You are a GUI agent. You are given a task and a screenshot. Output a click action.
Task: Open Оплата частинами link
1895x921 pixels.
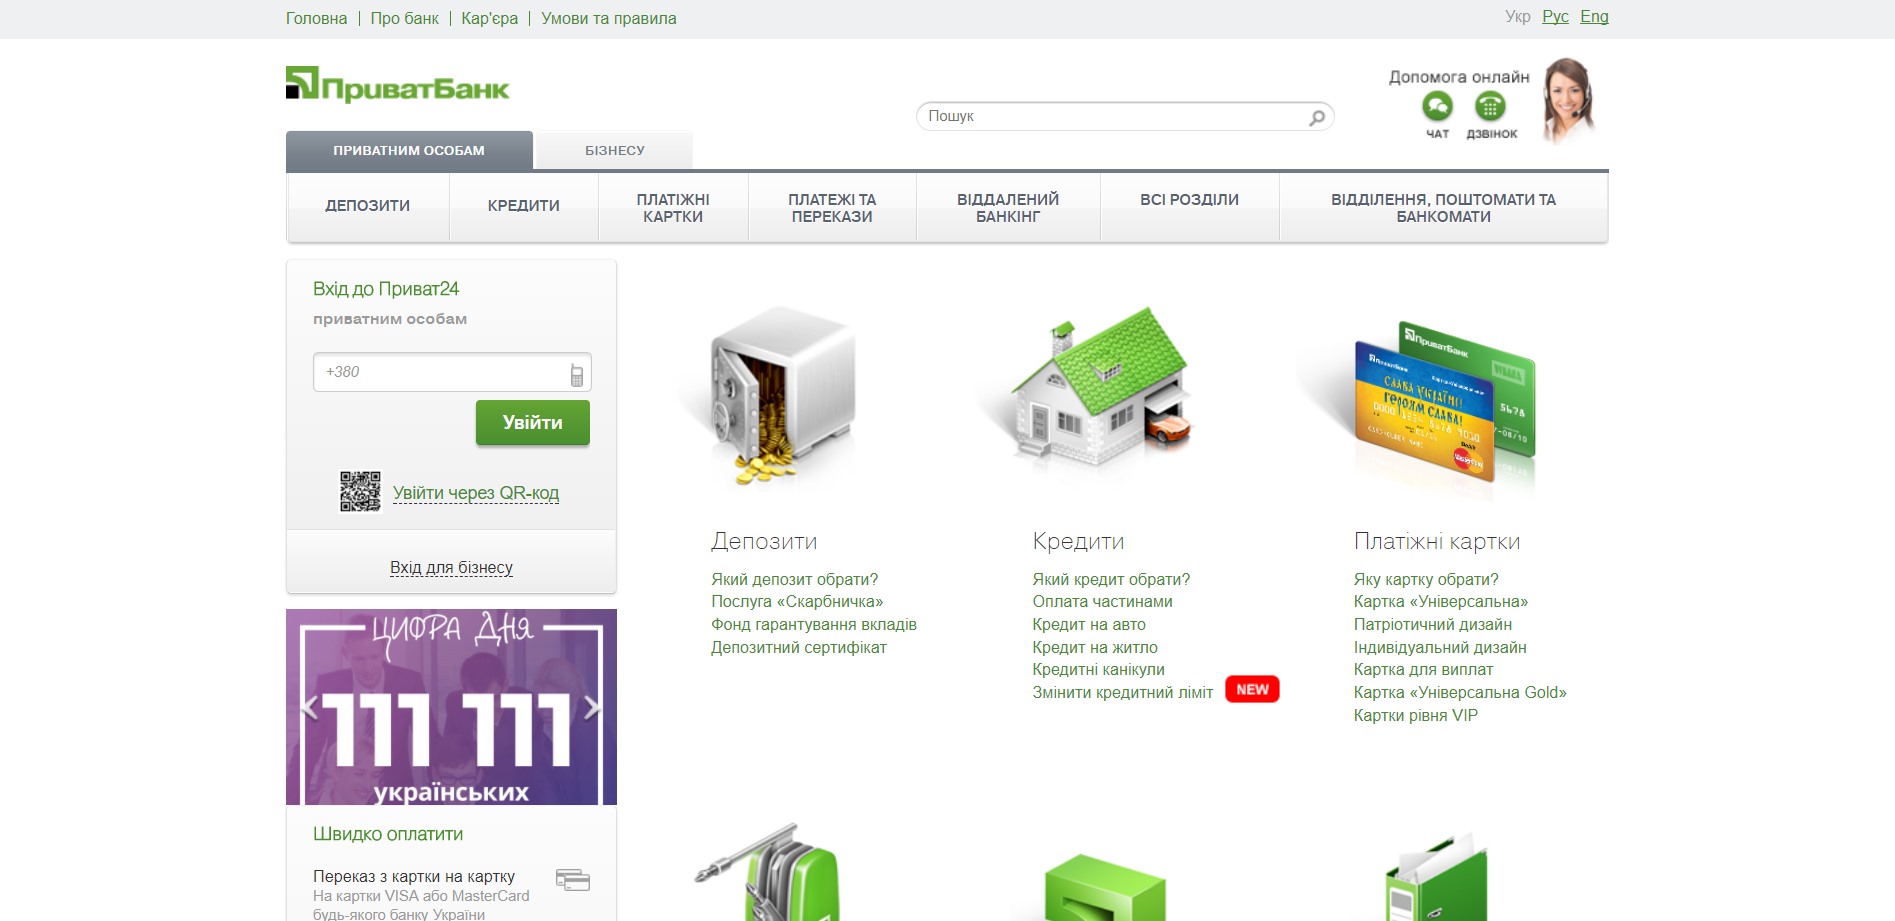pyautogui.click(x=1102, y=602)
